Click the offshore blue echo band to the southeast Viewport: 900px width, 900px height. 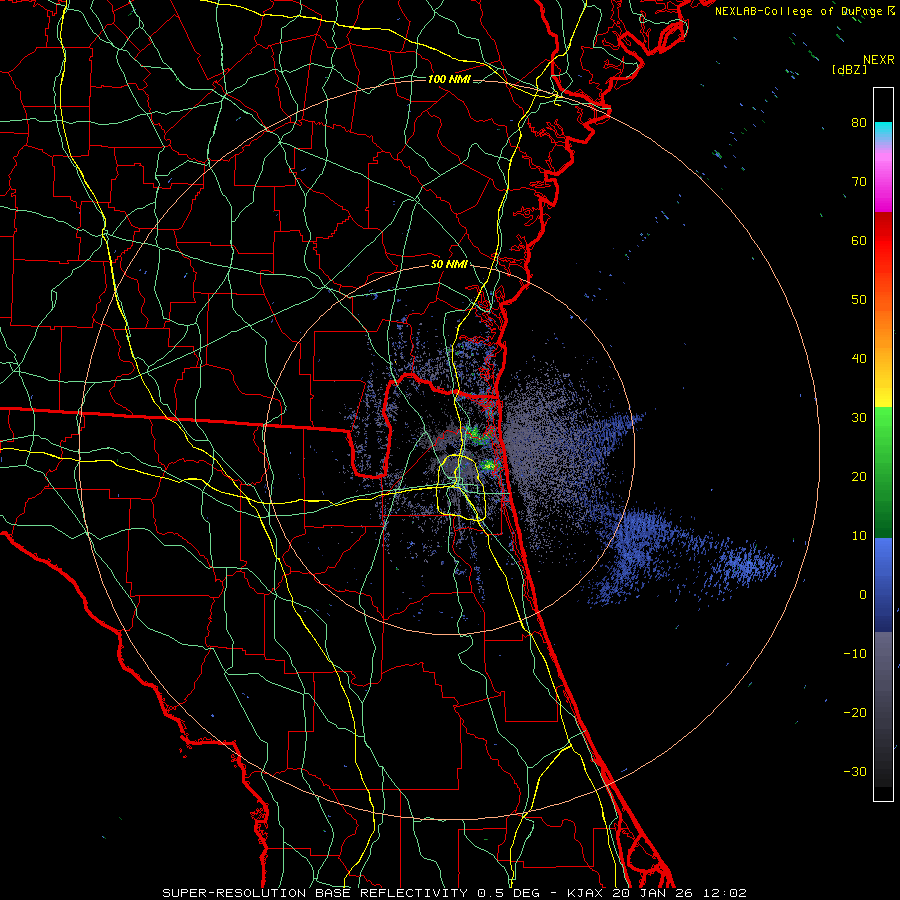point(683,556)
